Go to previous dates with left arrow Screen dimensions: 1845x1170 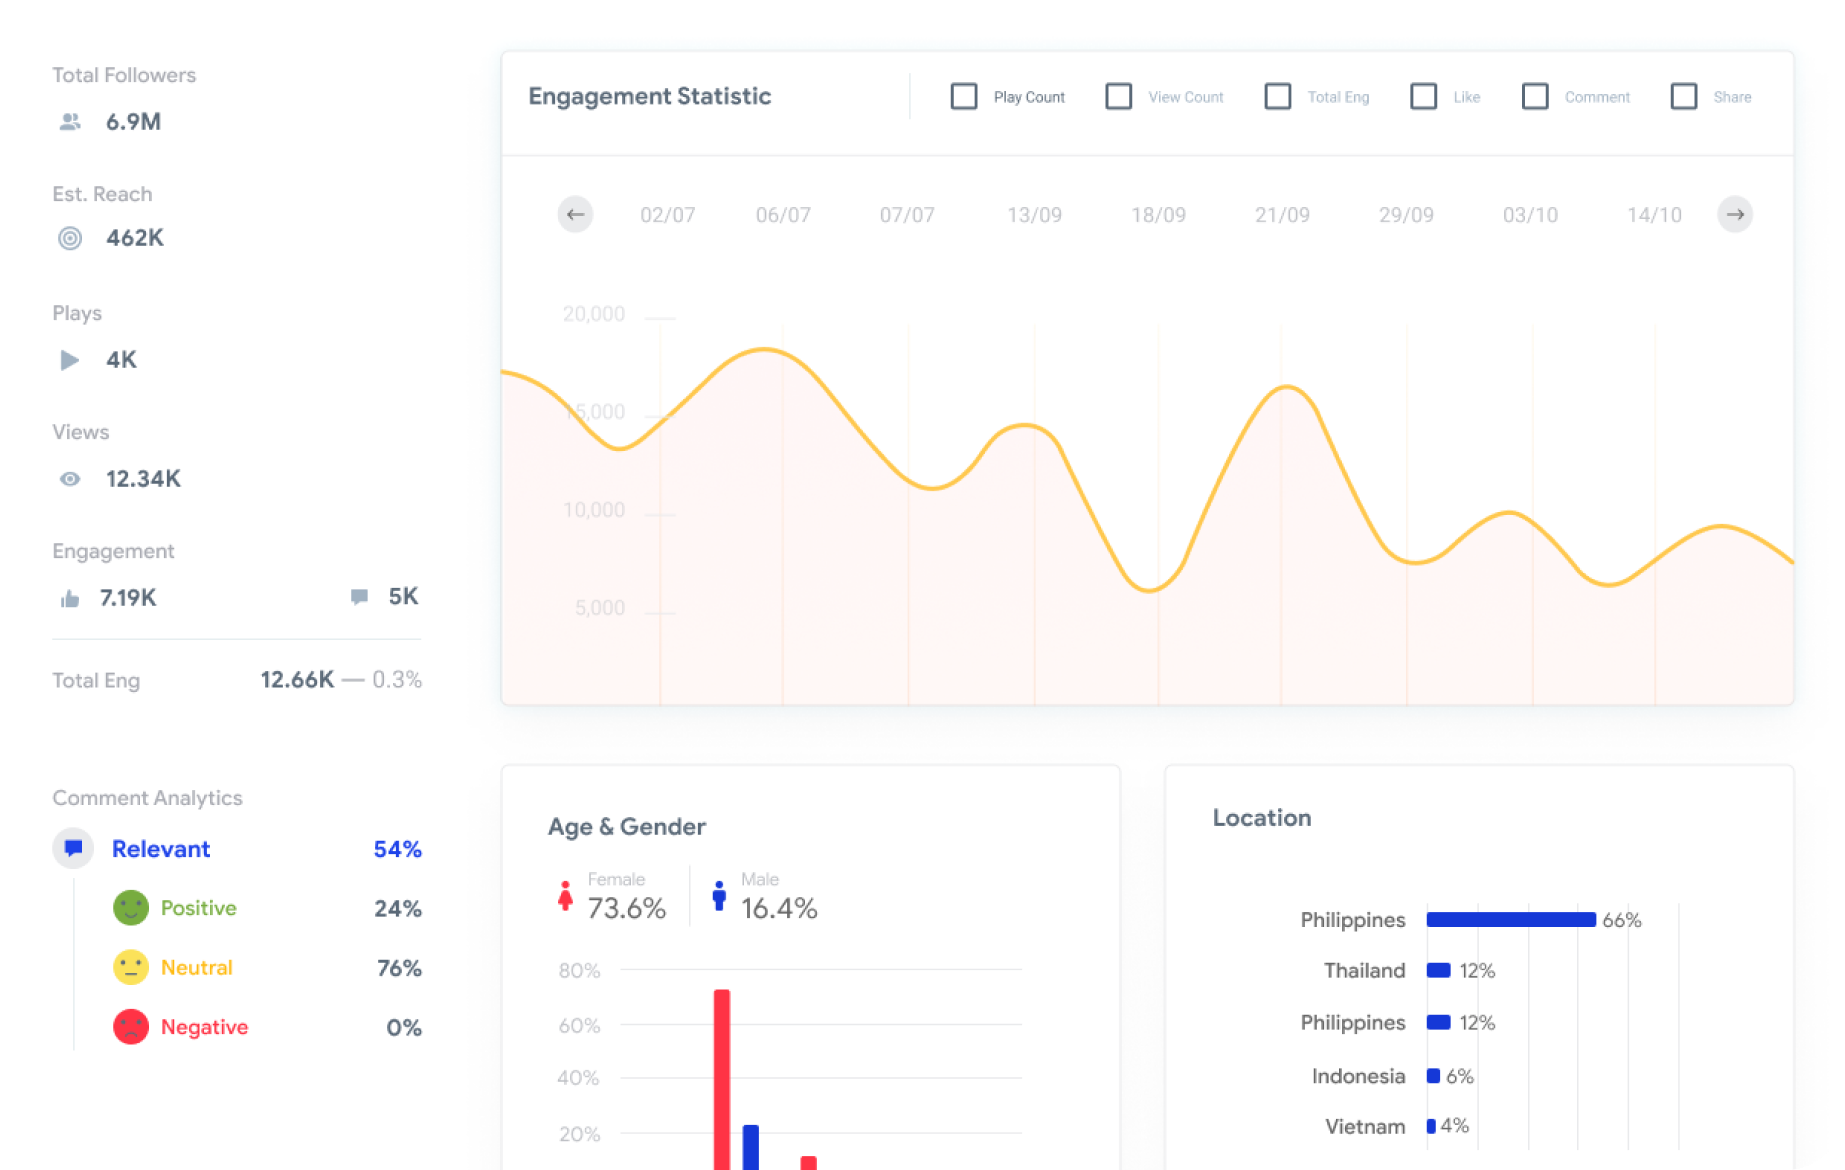(x=575, y=215)
